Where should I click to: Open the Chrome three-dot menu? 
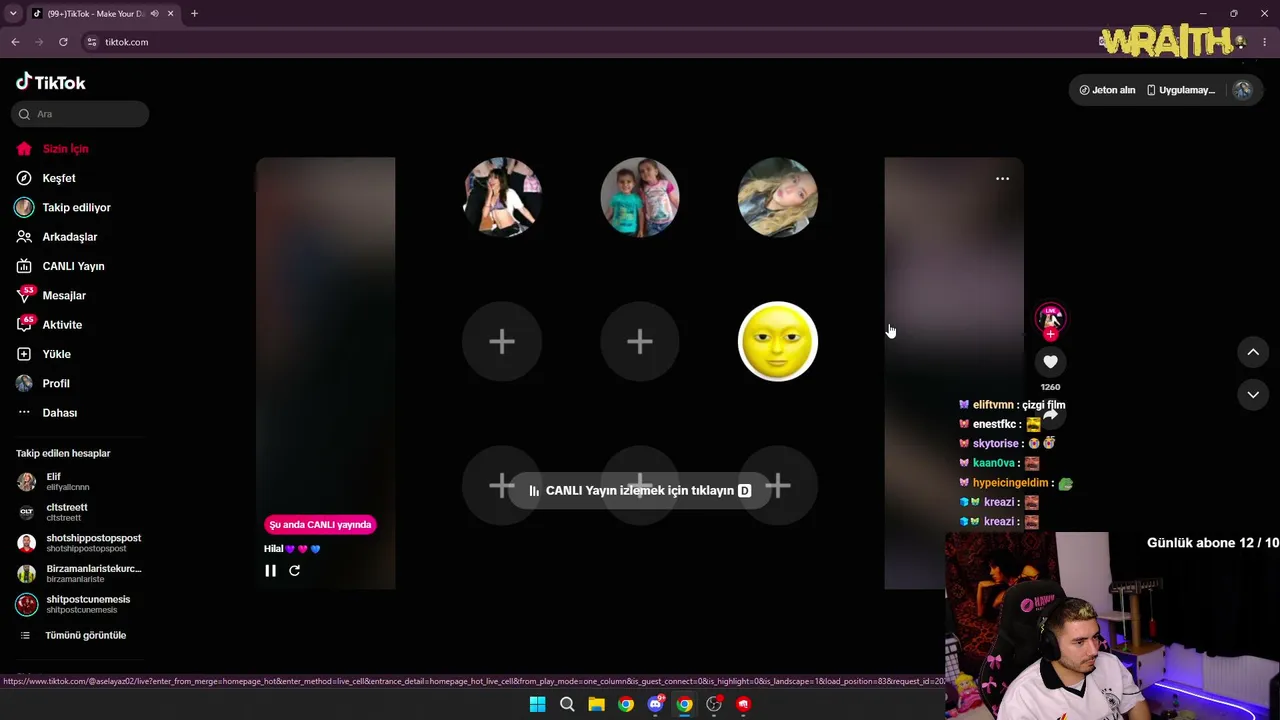[1265, 42]
